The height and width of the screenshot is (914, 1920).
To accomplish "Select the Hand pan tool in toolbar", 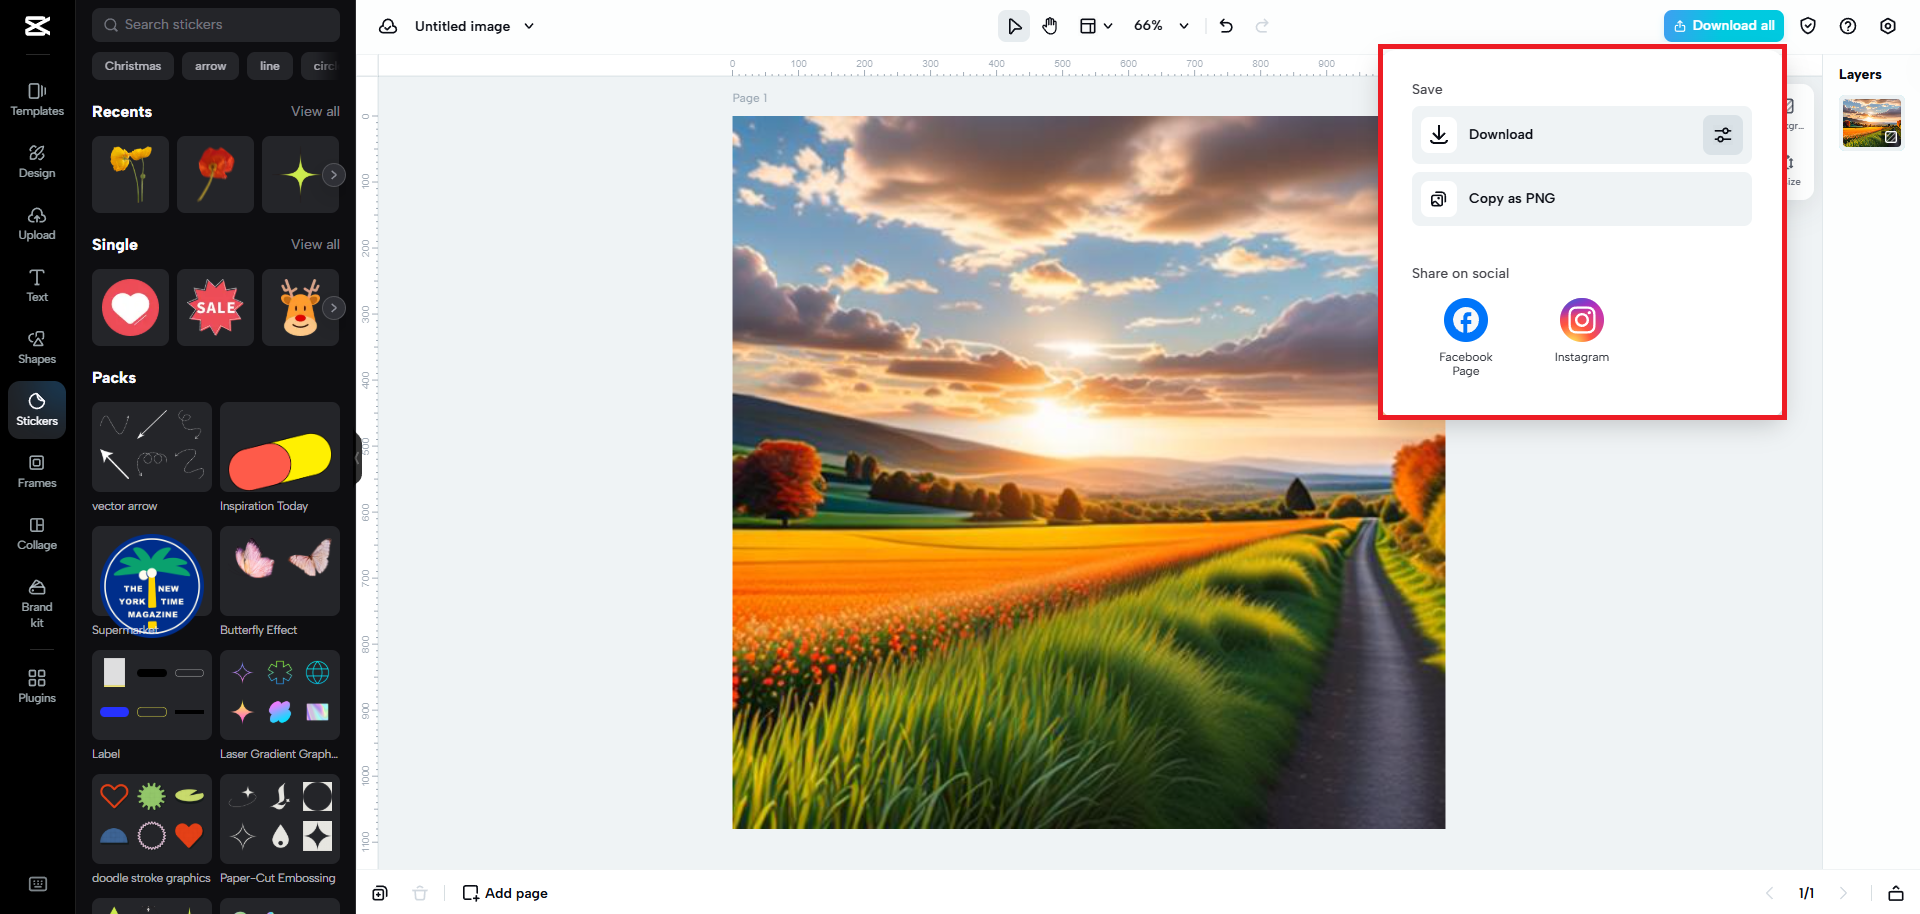I will pyautogui.click(x=1050, y=25).
